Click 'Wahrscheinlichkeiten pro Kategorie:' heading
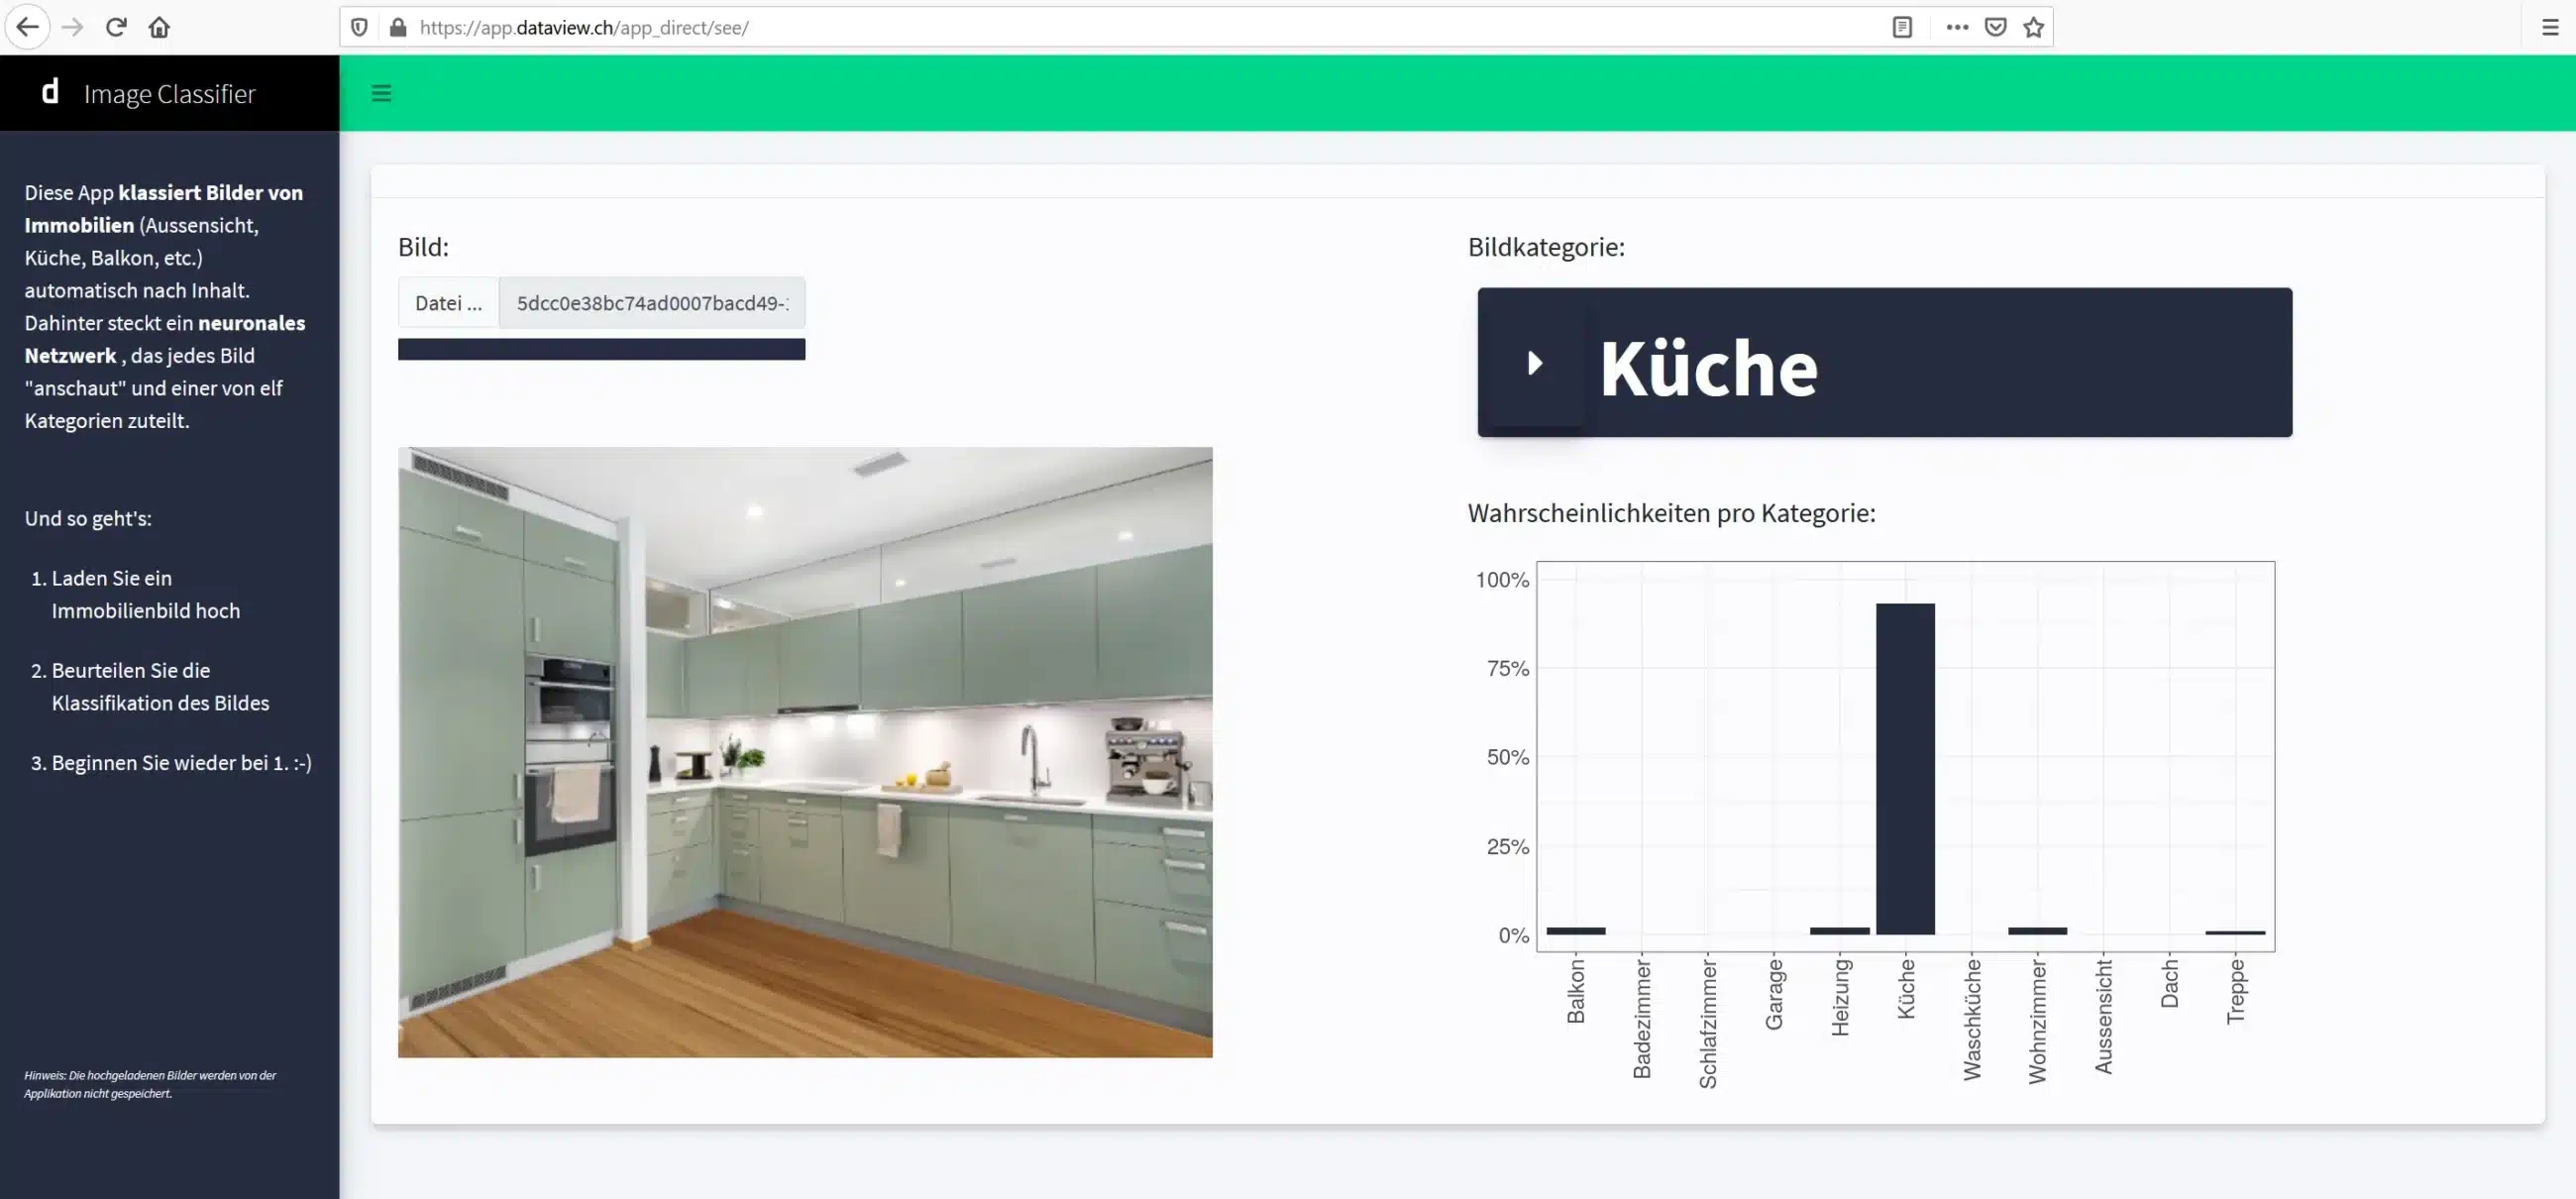This screenshot has height=1199, width=2576. tap(1671, 513)
